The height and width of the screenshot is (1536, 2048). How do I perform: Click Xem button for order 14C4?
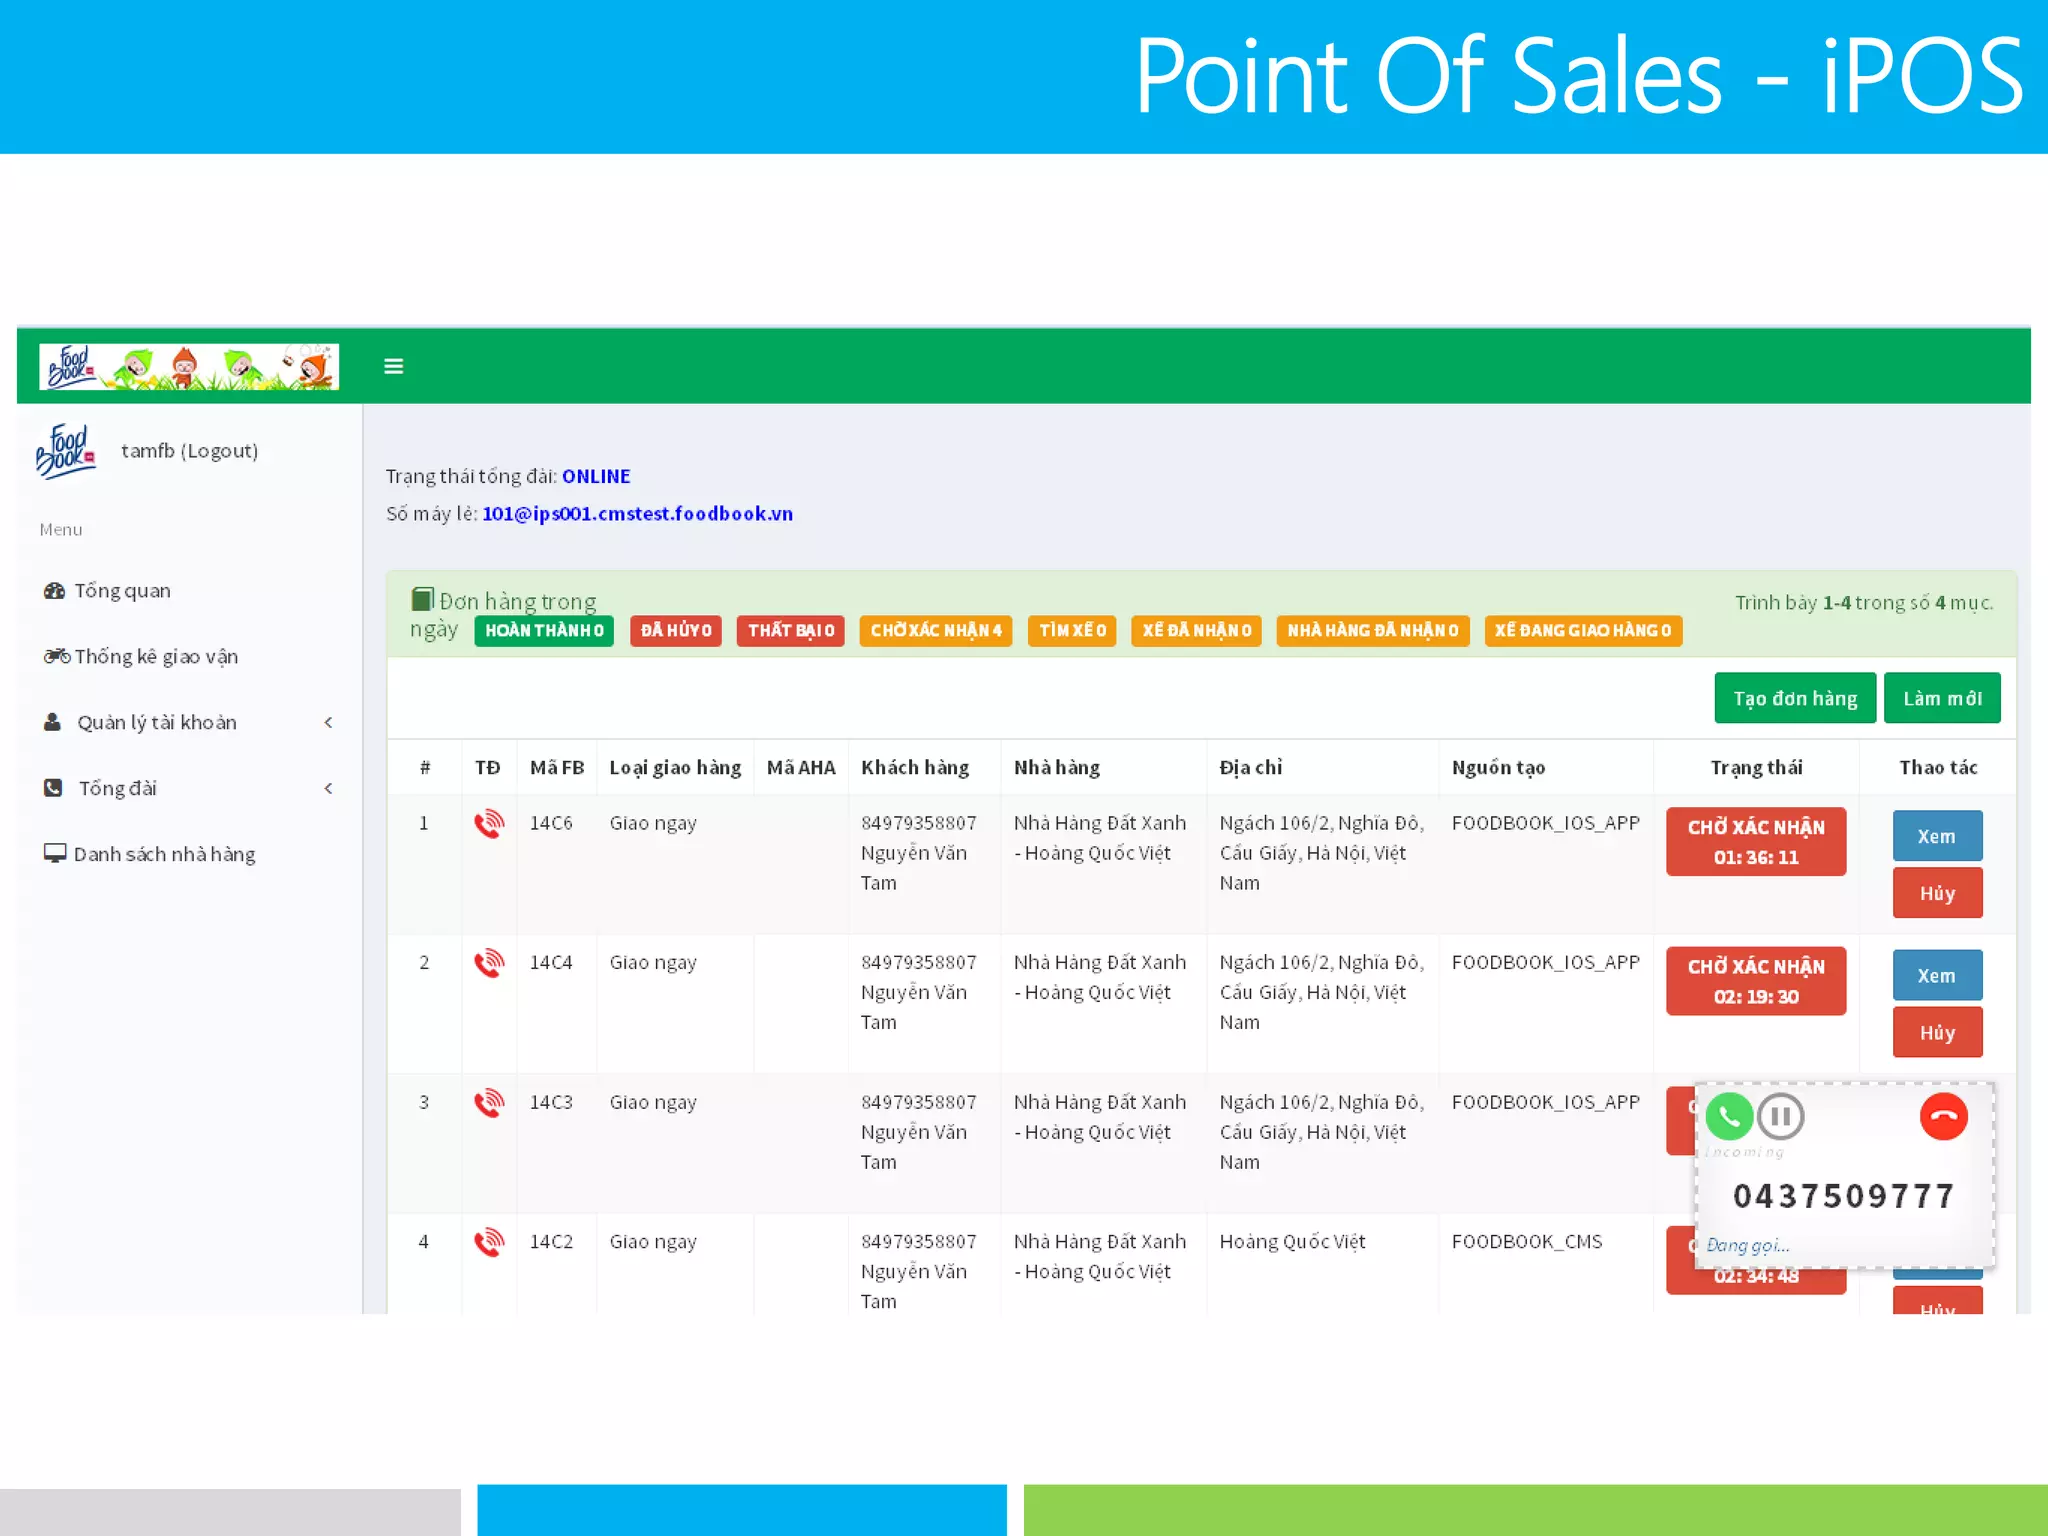click(x=1937, y=976)
